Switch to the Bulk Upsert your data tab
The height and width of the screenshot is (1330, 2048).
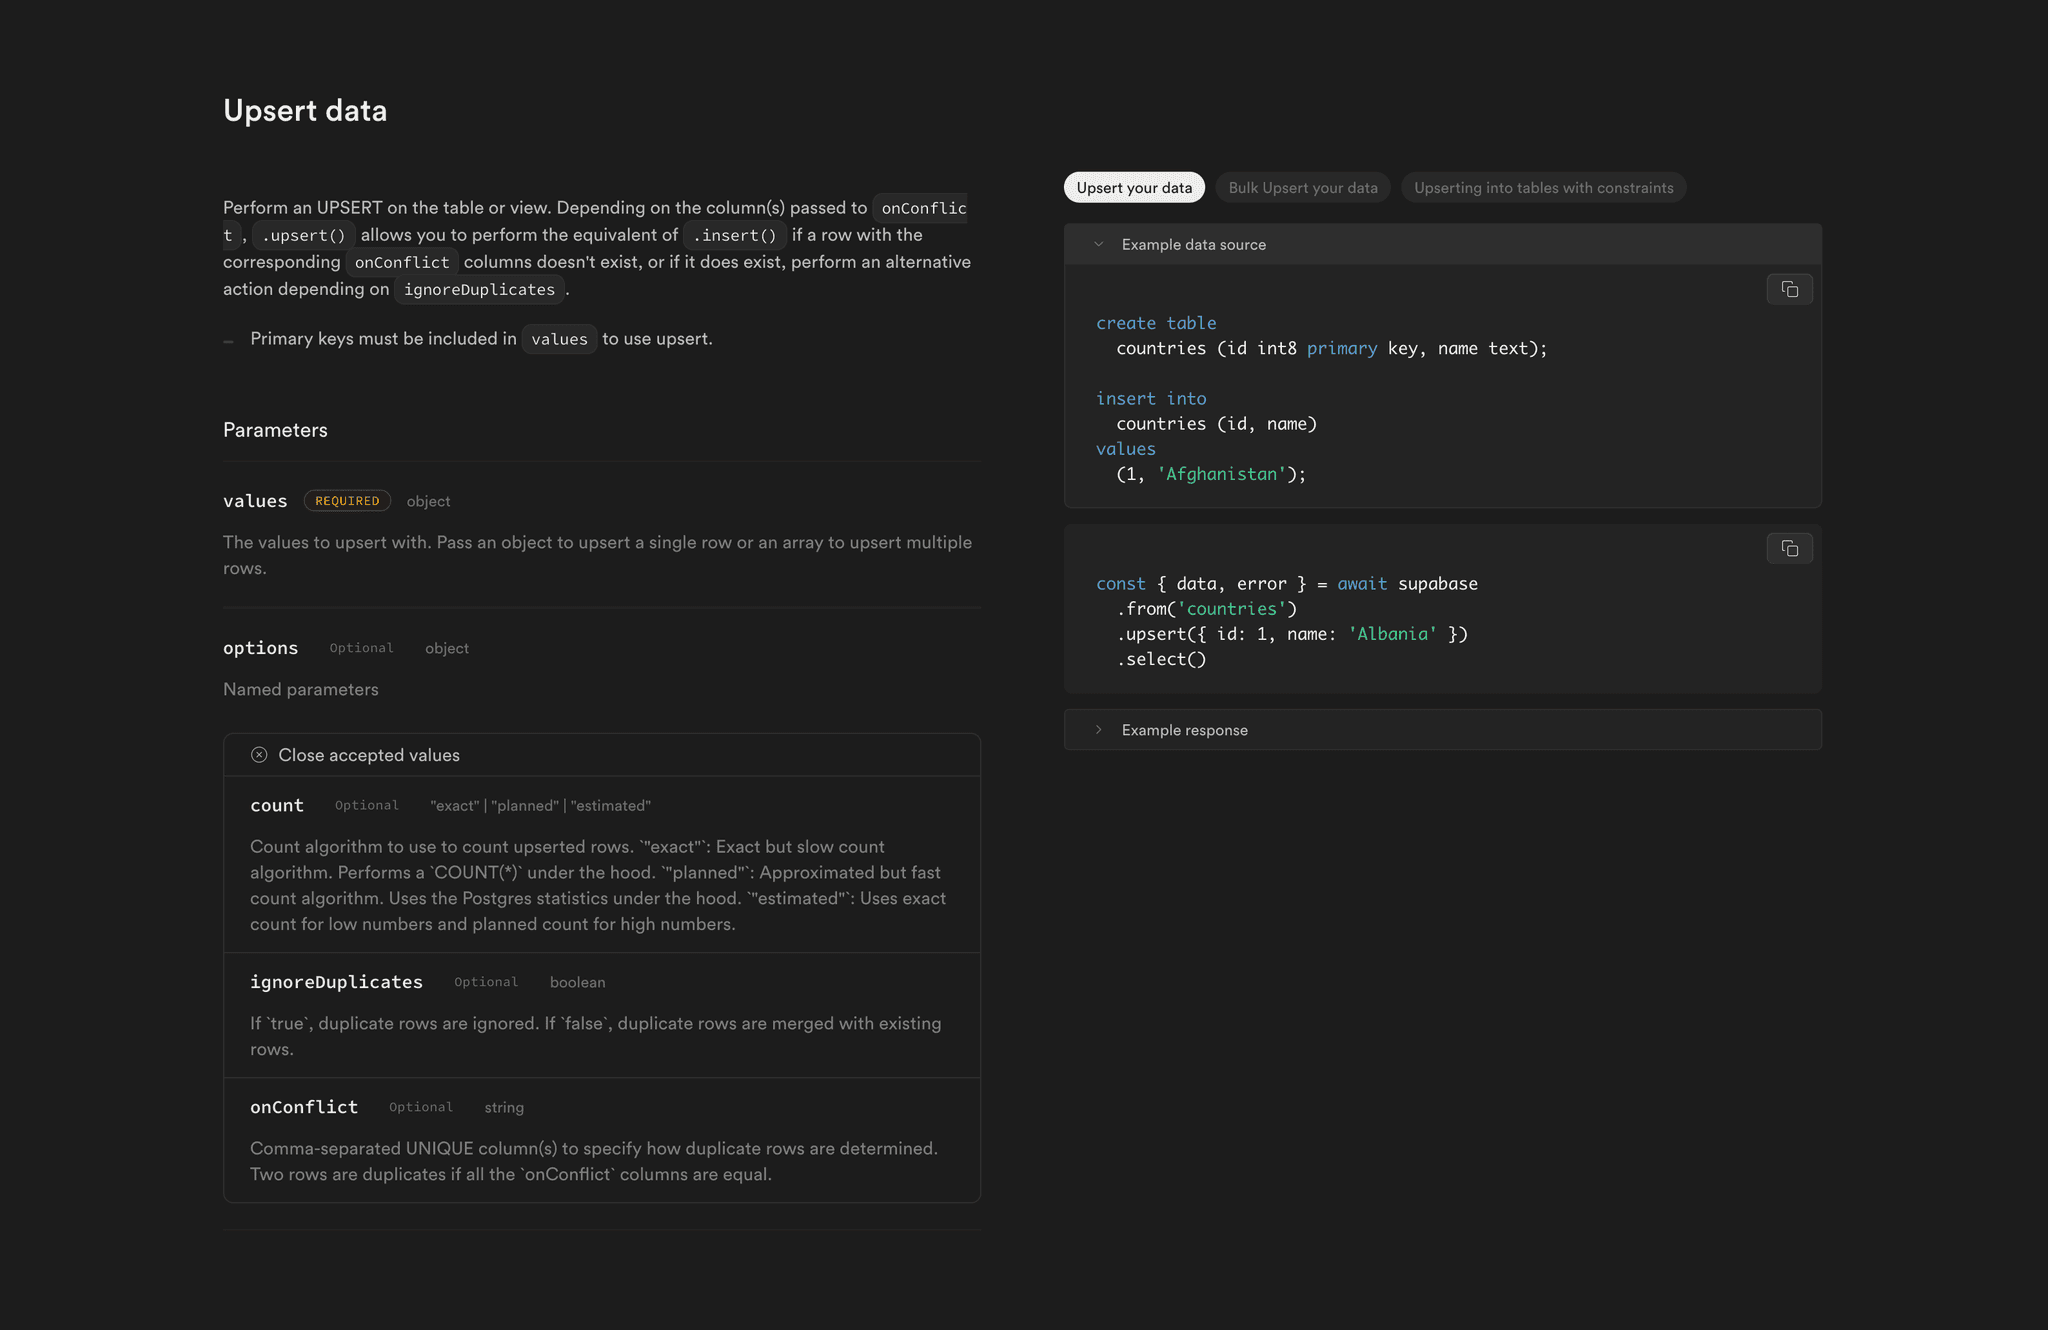click(1303, 187)
